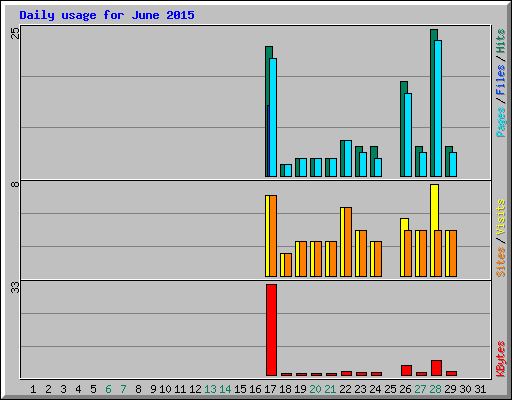Click the cyan pages bar for day 28
This screenshot has height=400, width=512.
pyautogui.click(x=438, y=108)
